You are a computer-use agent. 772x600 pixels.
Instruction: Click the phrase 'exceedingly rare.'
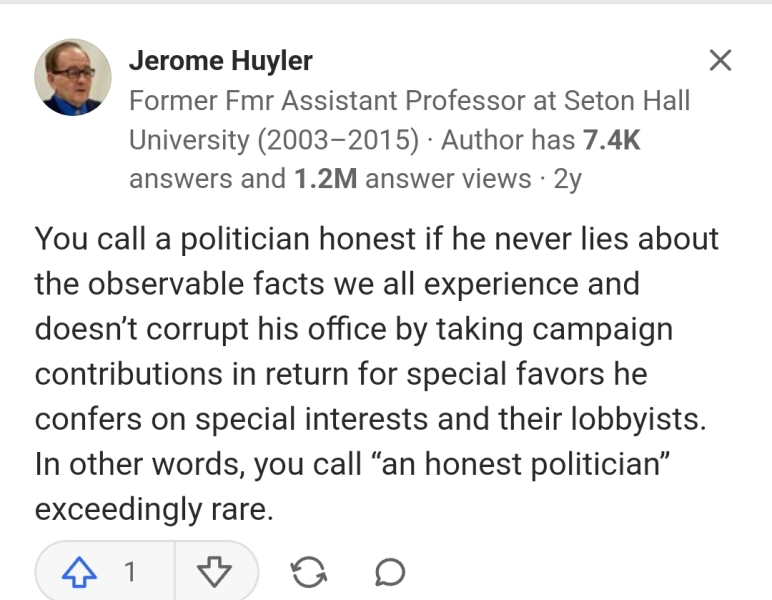coord(153,509)
